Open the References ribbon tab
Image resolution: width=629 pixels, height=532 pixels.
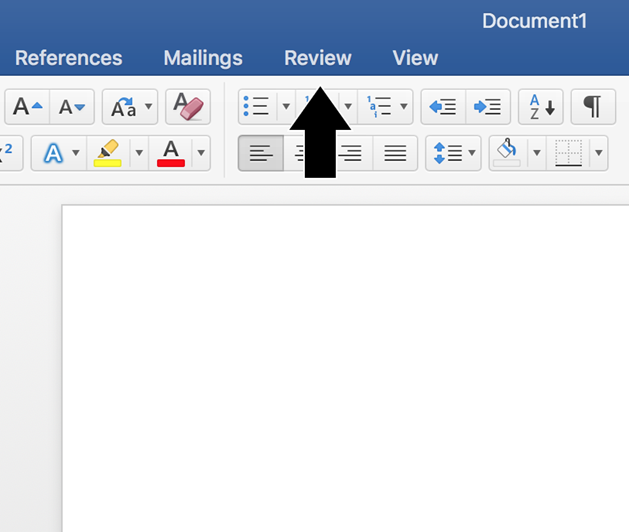click(69, 58)
